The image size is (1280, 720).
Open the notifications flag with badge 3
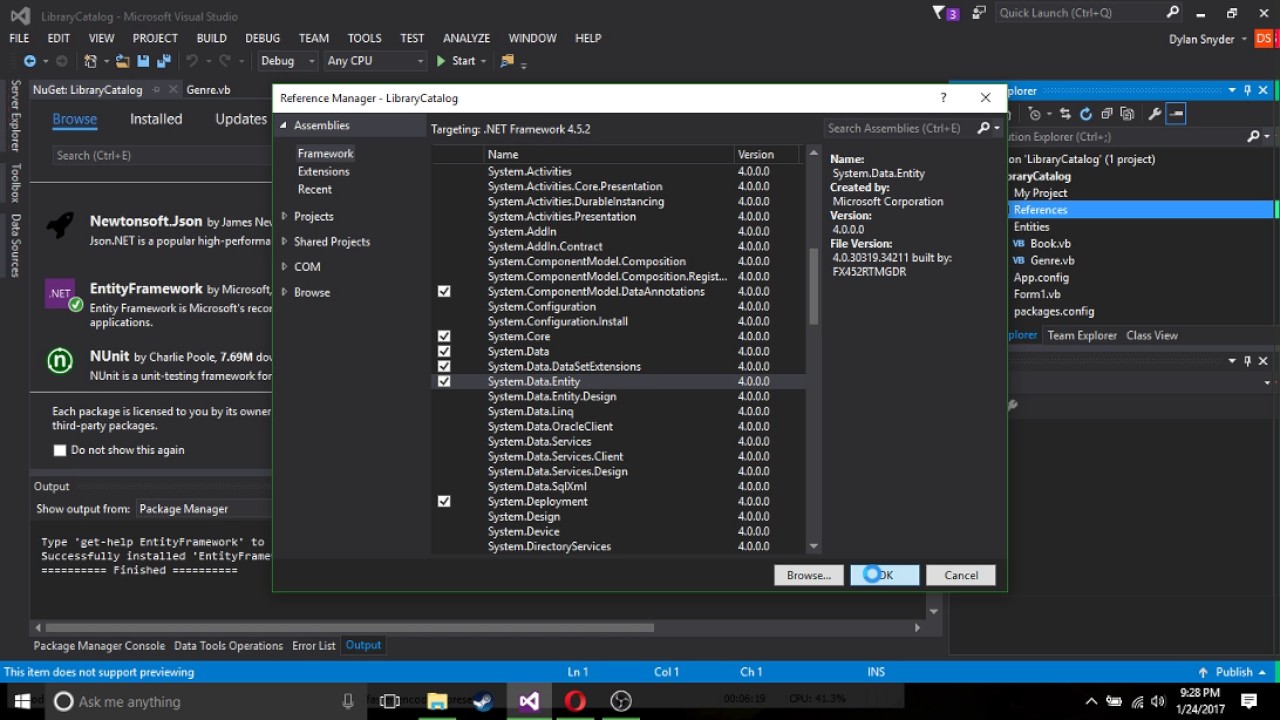pyautogui.click(x=945, y=13)
